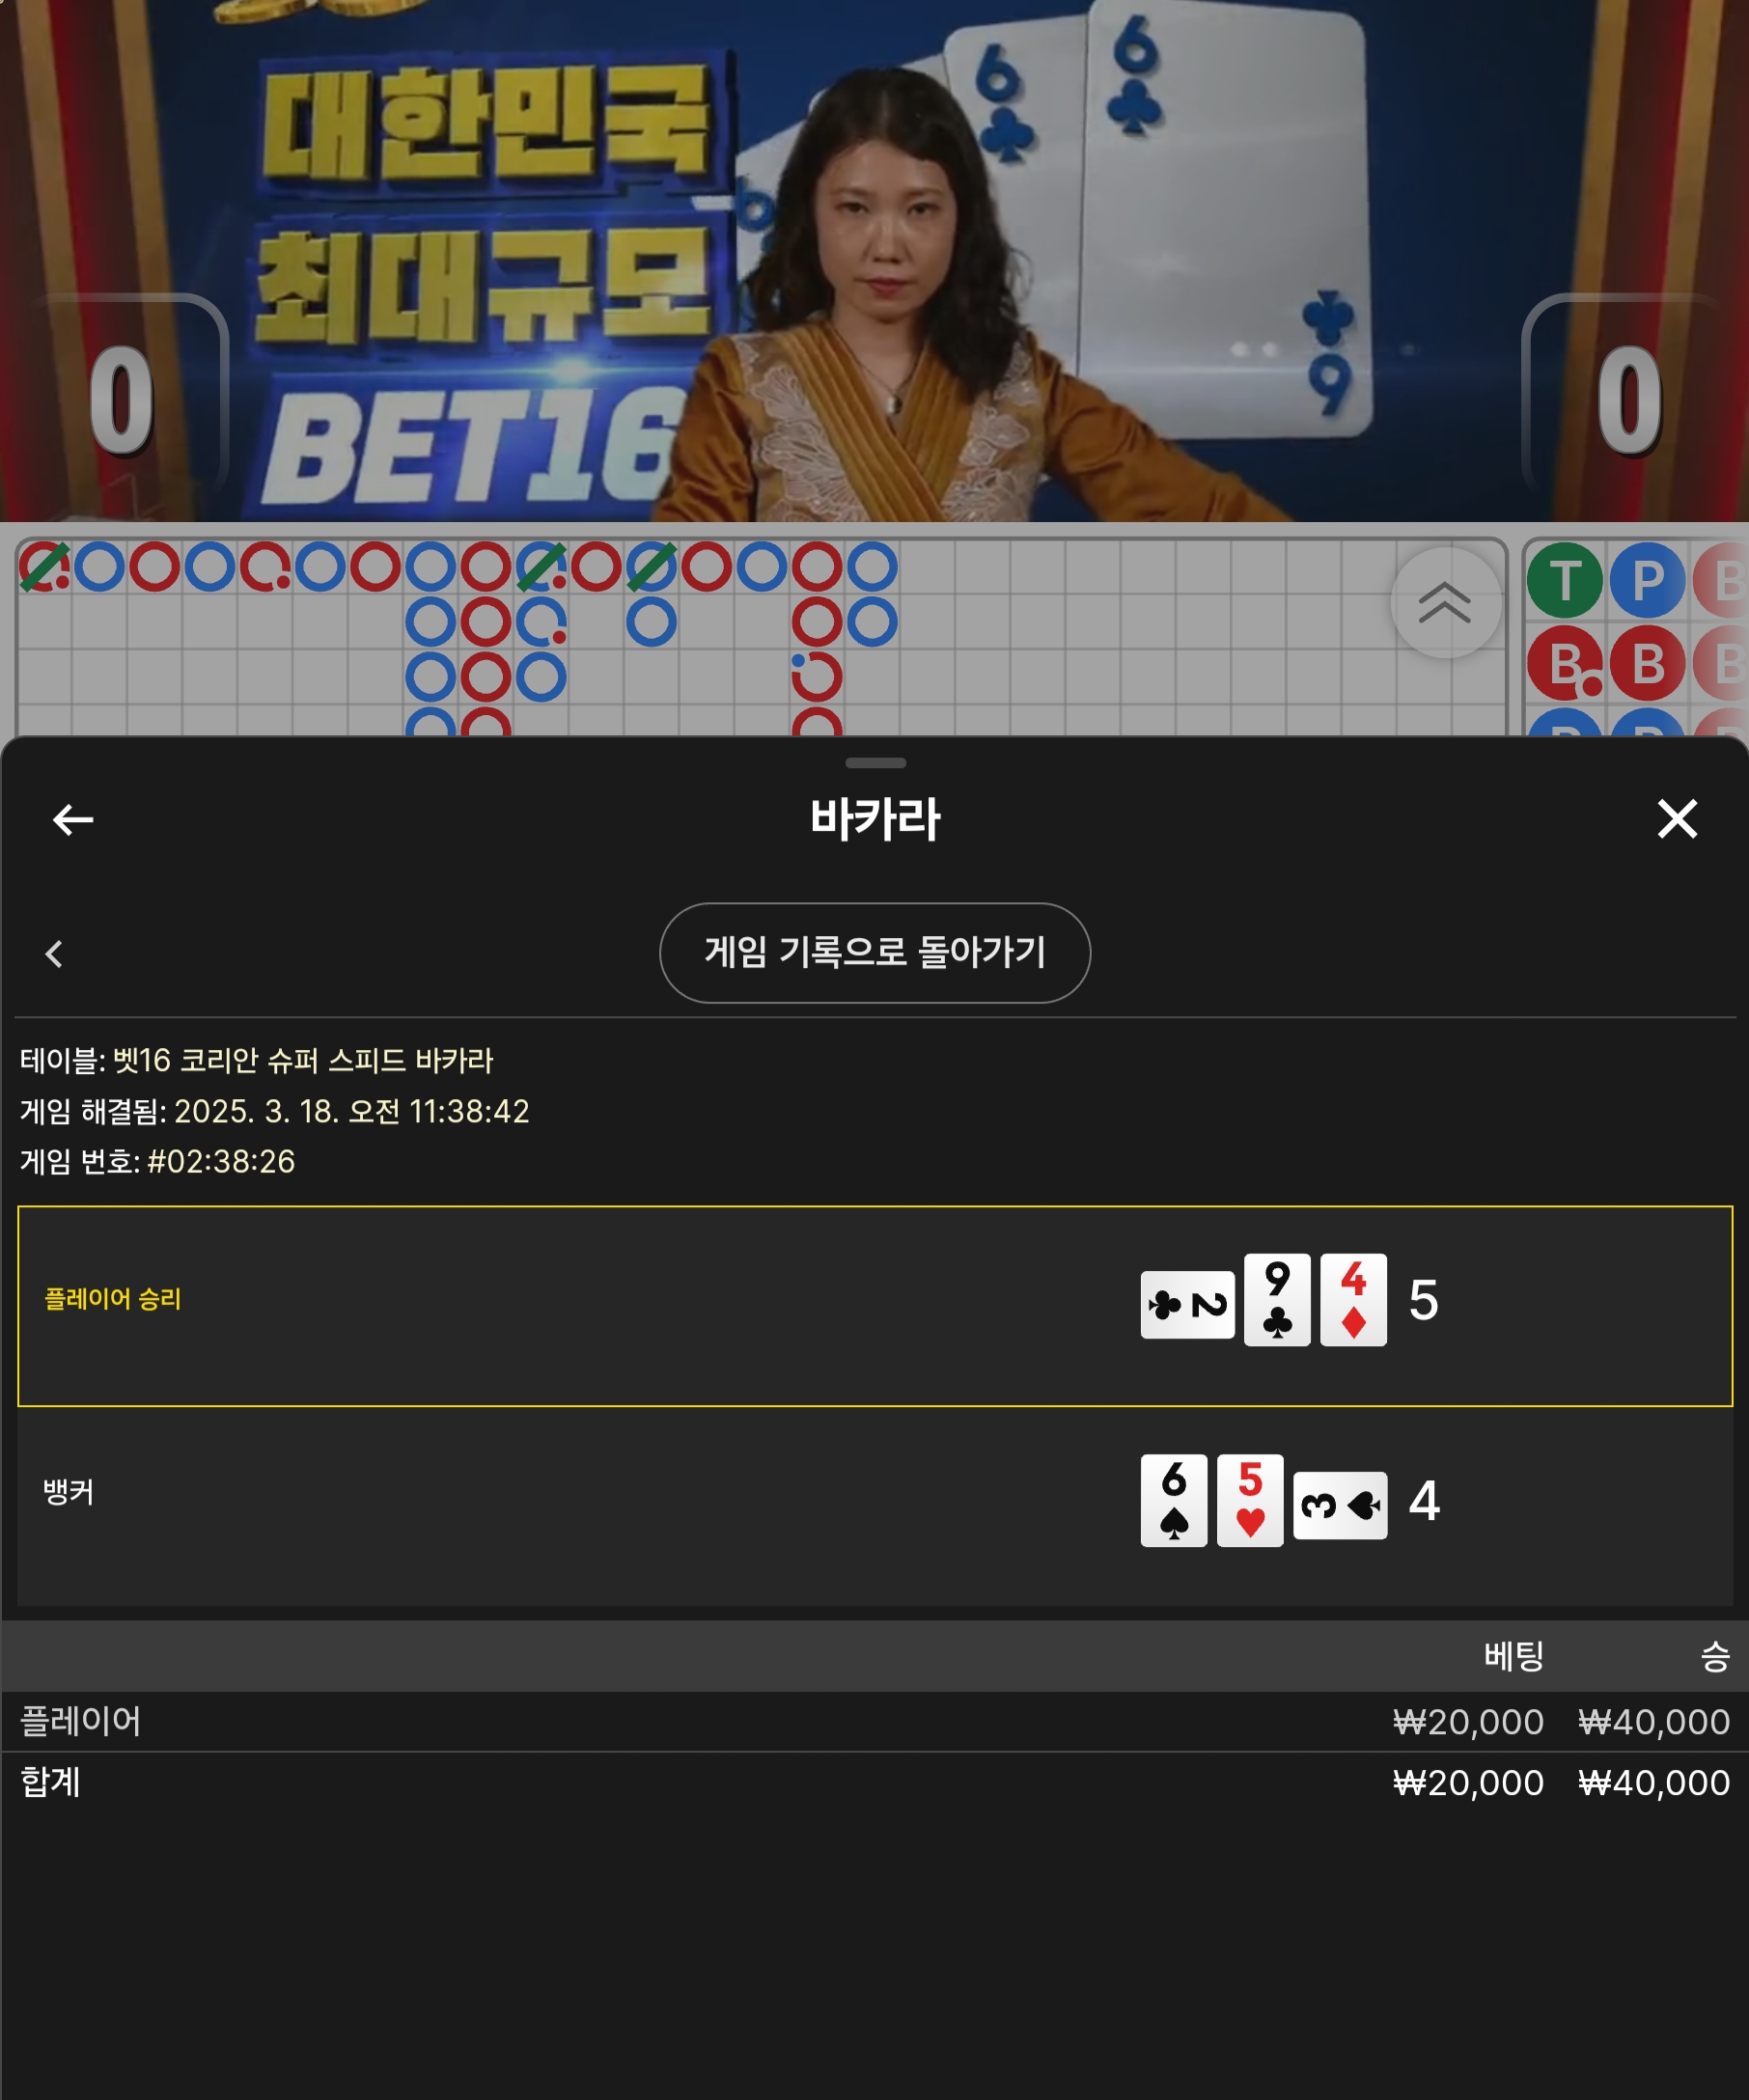Click the player's 9 of clubs card
1749x2100 pixels.
[x=1277, y=1300]
